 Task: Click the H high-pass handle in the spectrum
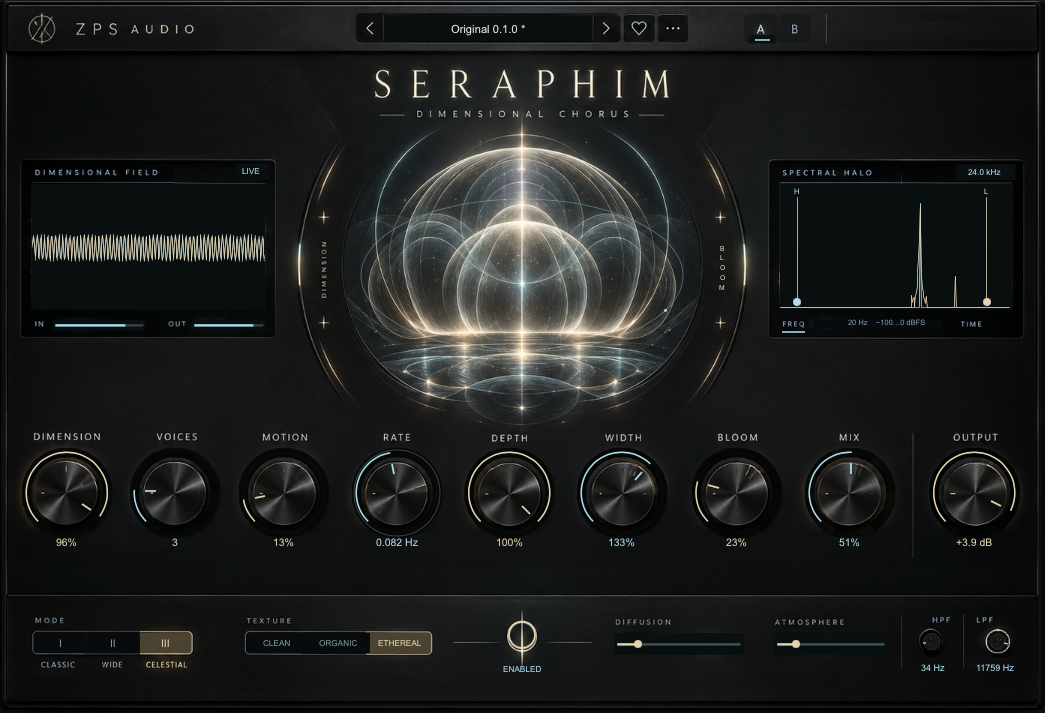(x=796, y=302)
